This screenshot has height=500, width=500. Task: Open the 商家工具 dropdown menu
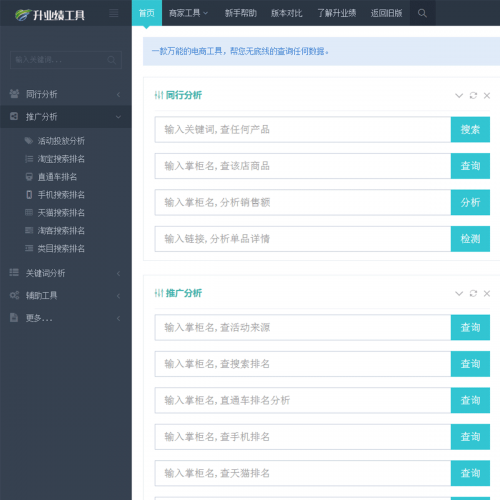coord(188,13)
